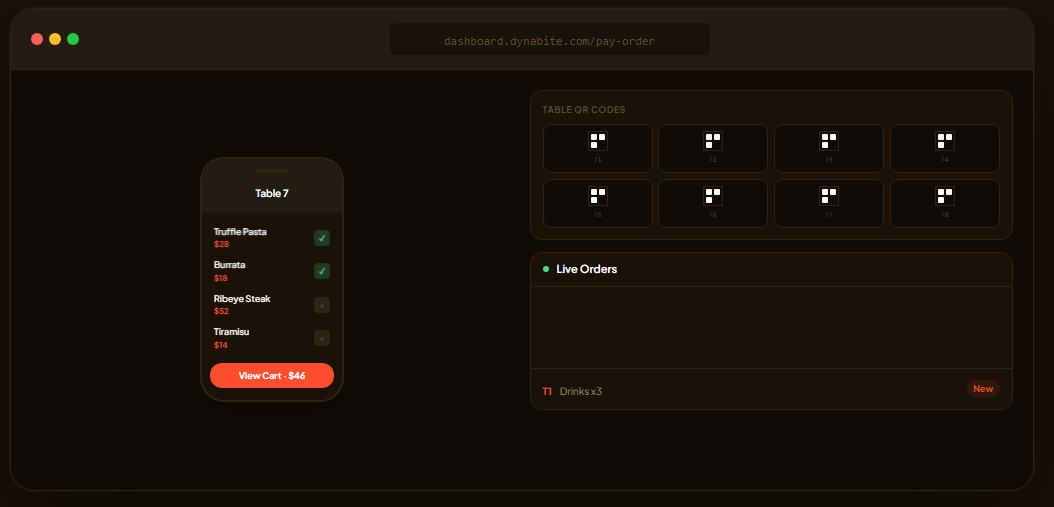
Task: Uncheck the Burrata item checkbox
Action: [x=322, y=271]
